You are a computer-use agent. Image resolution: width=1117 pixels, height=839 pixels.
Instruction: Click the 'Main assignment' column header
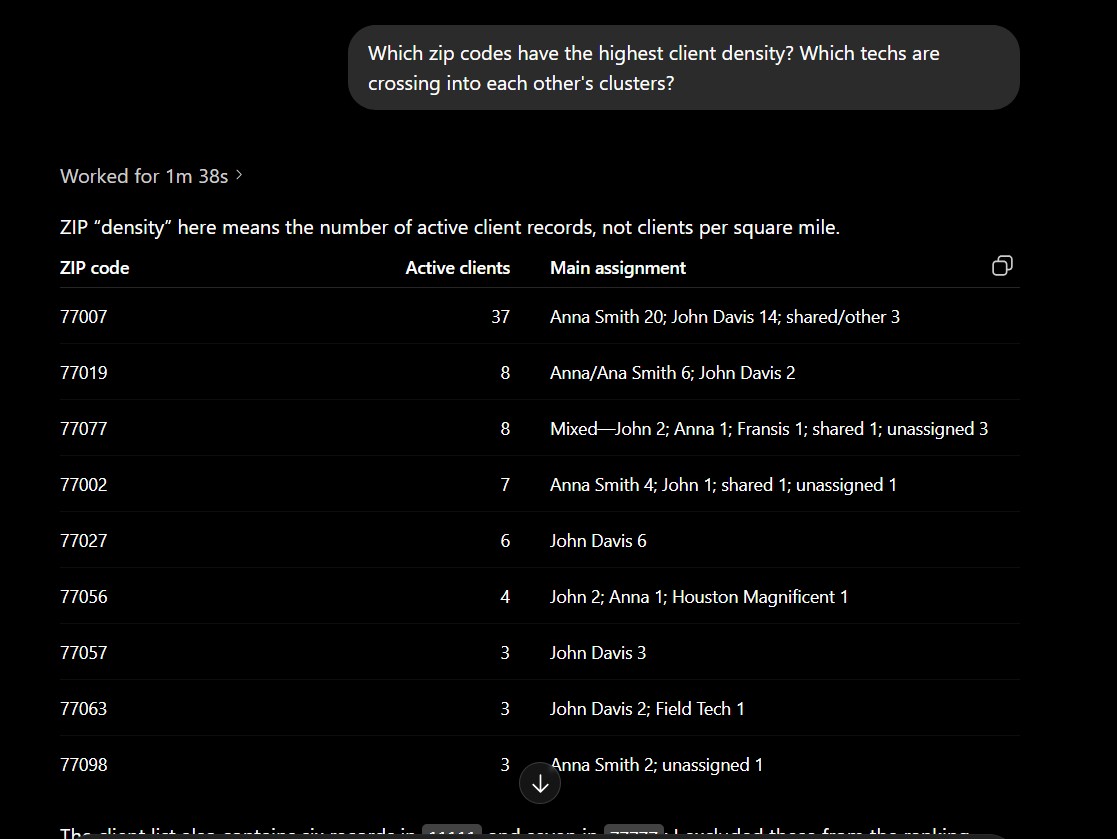(618, 268)
